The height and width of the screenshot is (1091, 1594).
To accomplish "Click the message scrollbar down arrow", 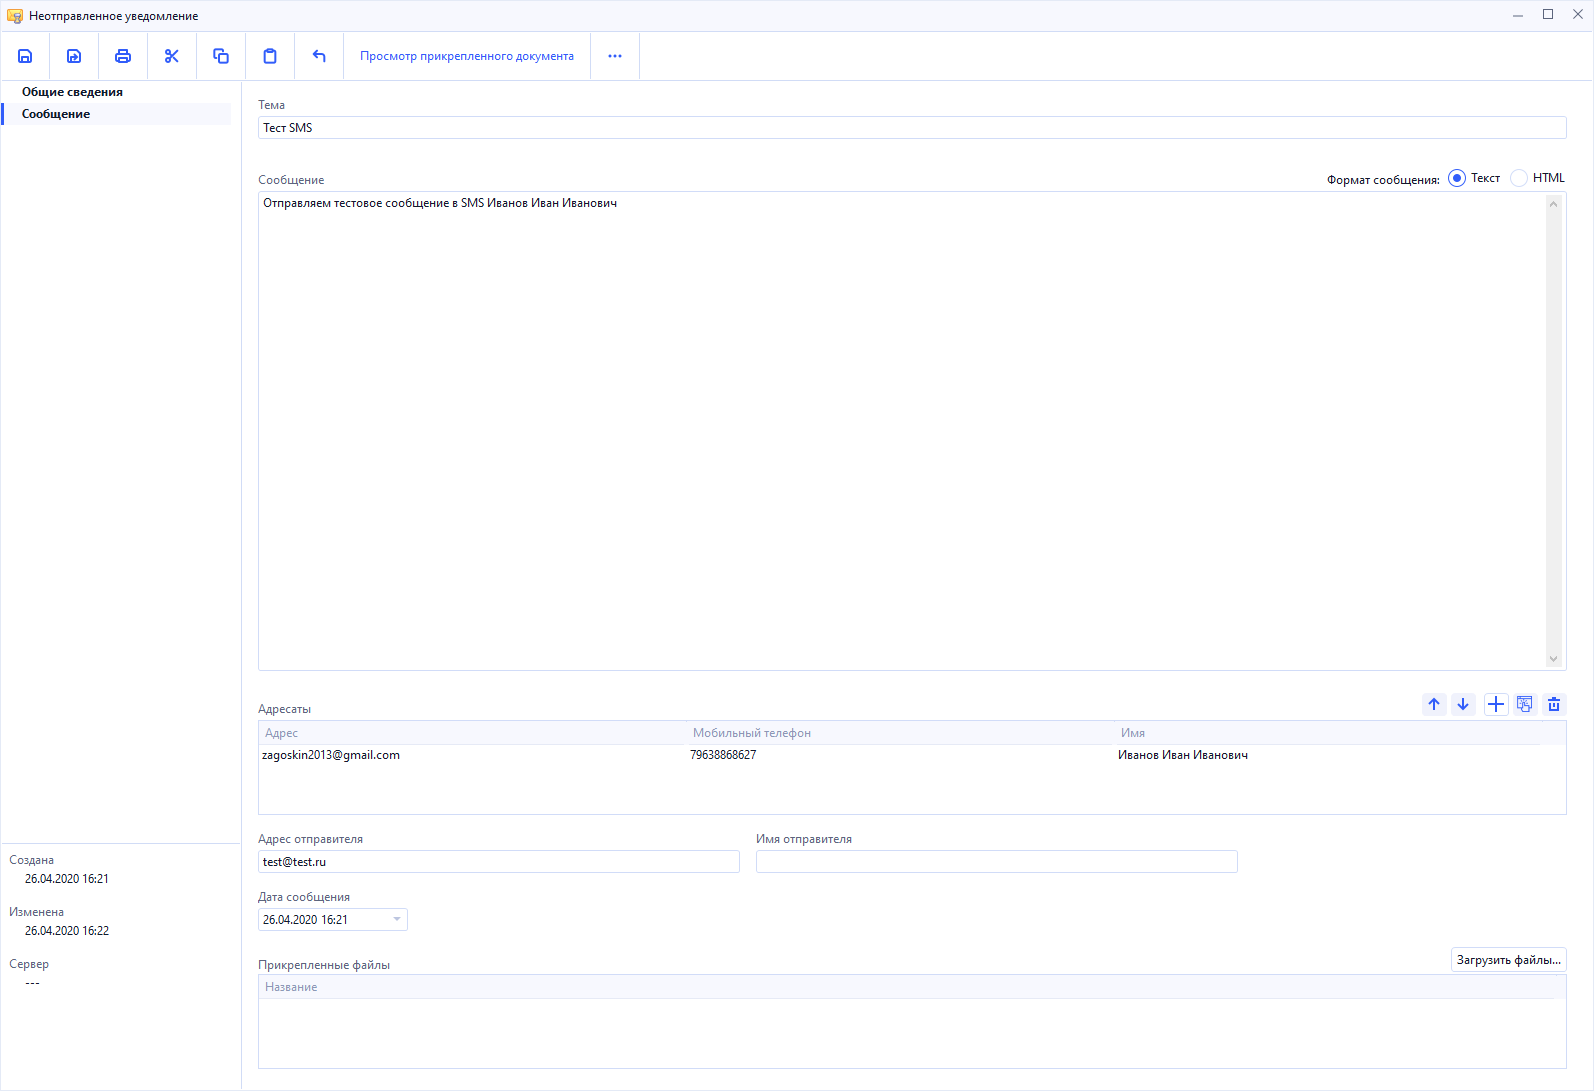I will (1554, 659).
